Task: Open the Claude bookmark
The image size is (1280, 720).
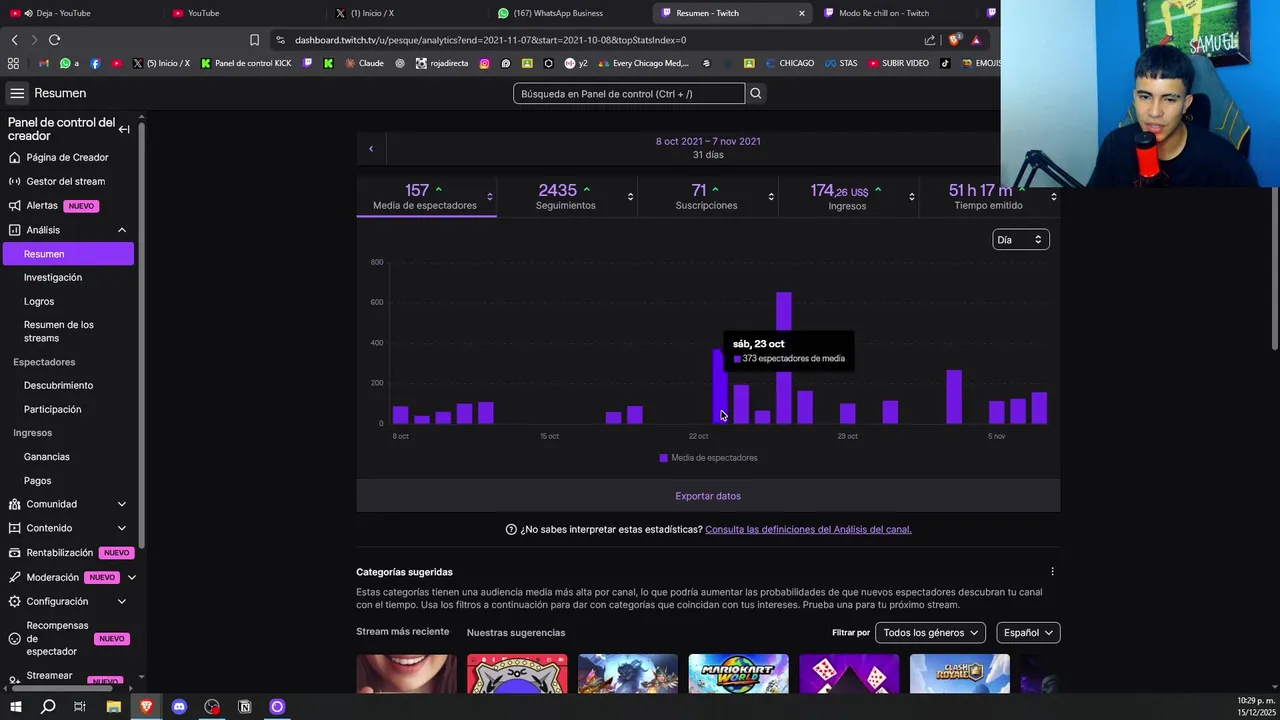Action: click(x=364, y=63)
